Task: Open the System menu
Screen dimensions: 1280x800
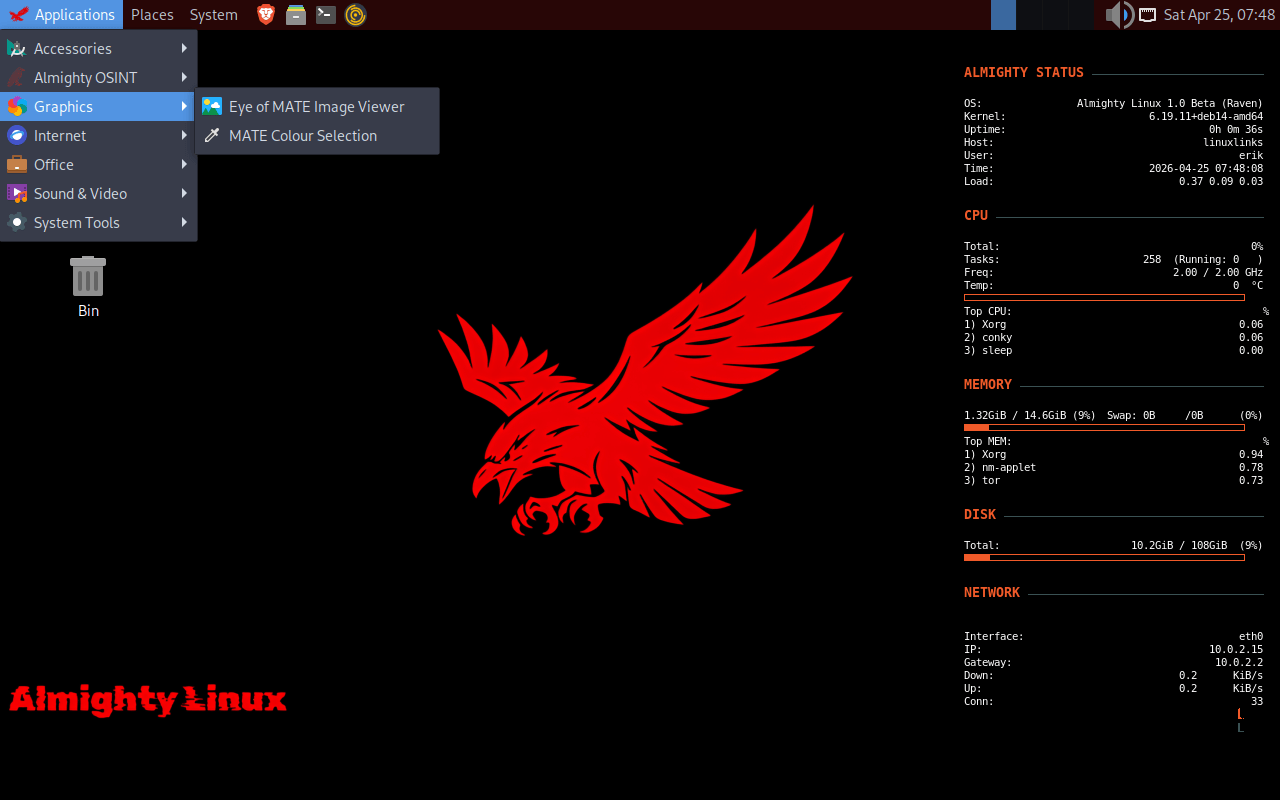Action: tap(213, 15)
